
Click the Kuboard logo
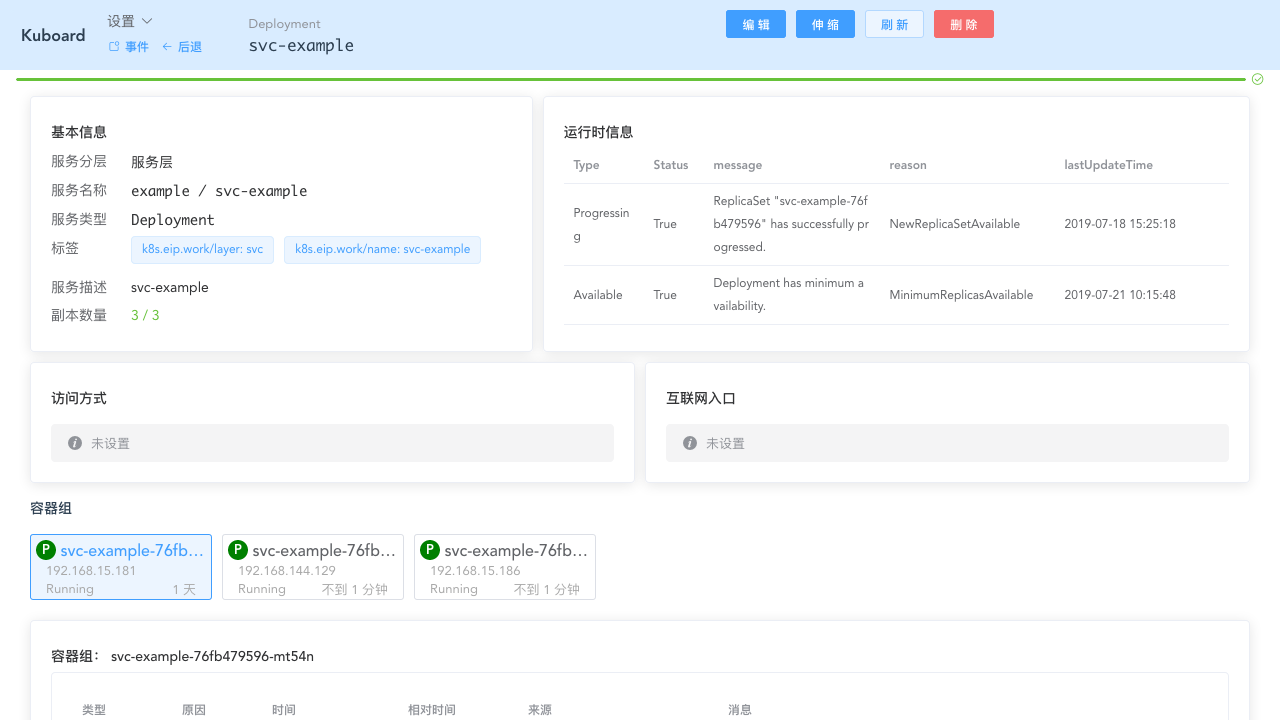(x=52, y=35)
